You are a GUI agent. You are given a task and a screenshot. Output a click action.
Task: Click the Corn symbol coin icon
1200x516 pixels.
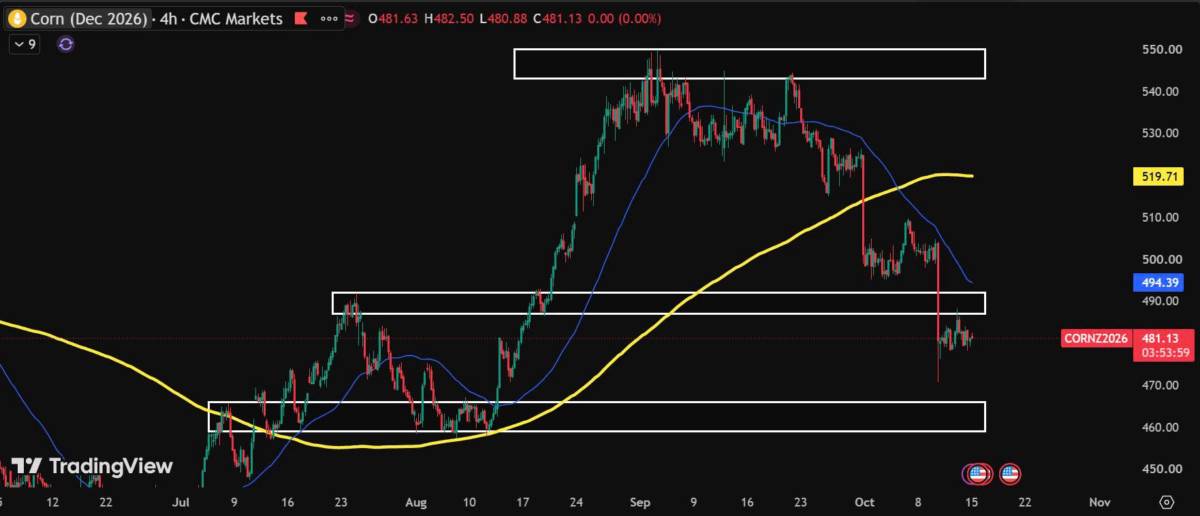tap(17, 19)
